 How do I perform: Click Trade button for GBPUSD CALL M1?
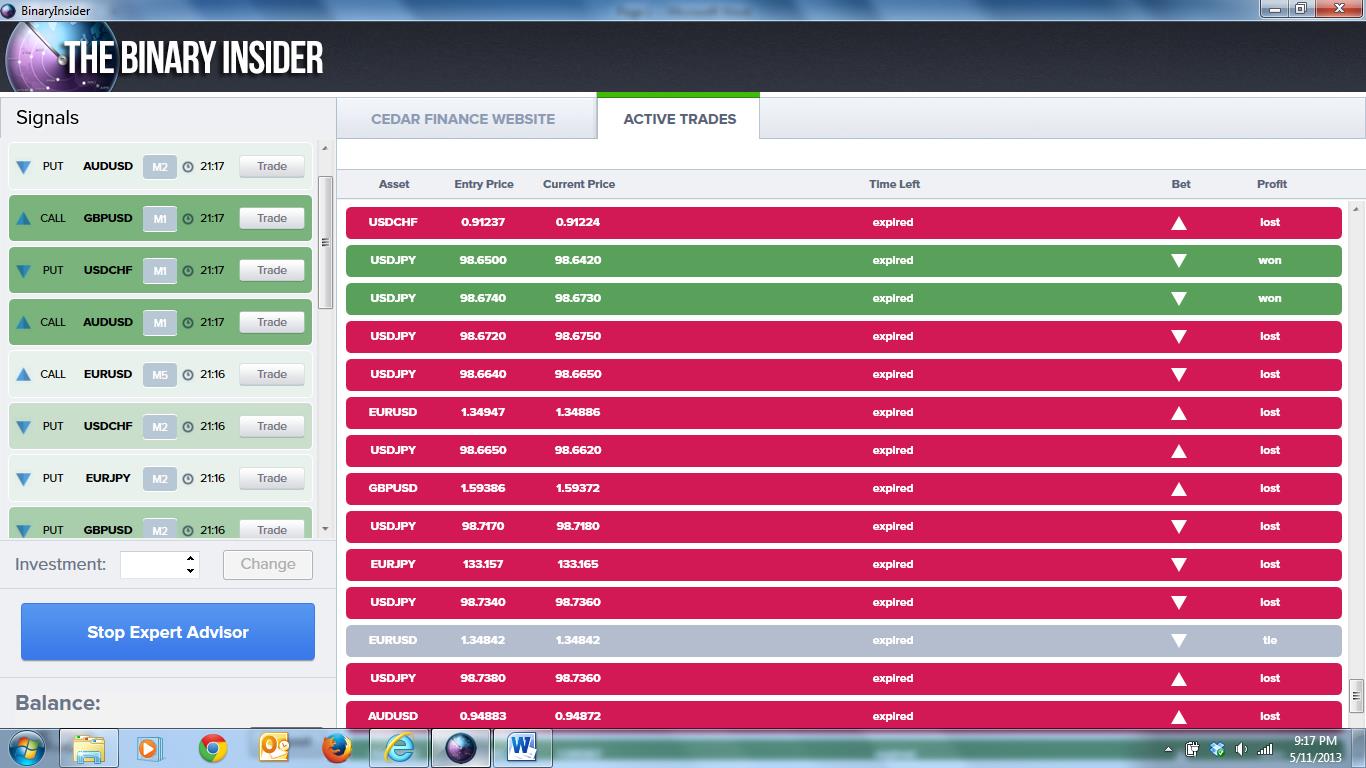pyautogui.click(x=272, y=219)
